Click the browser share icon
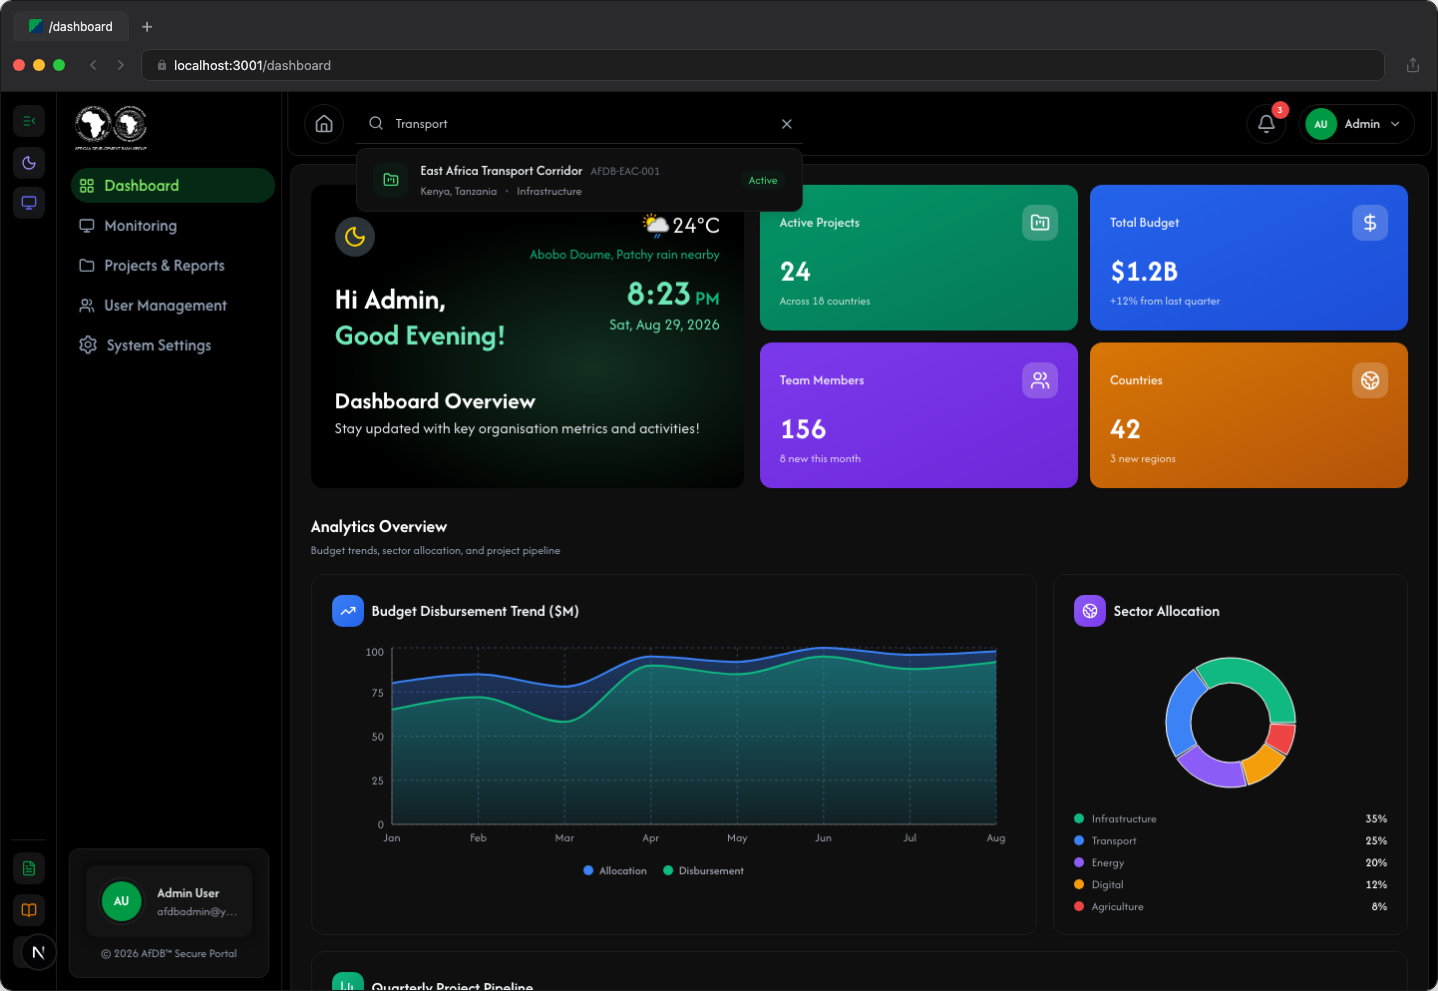1438x991 pixels. point(1413,65)
